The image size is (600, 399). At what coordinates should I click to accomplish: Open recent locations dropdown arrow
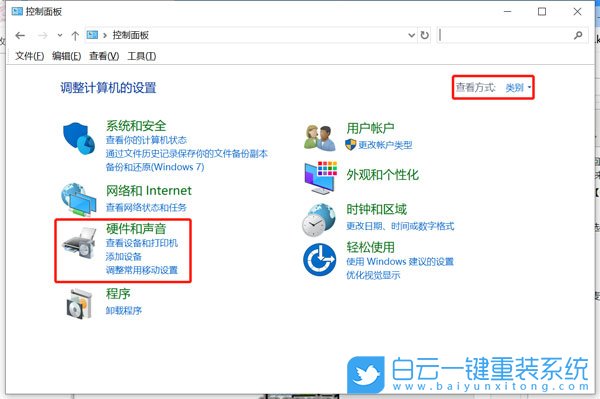click(60, 36)
